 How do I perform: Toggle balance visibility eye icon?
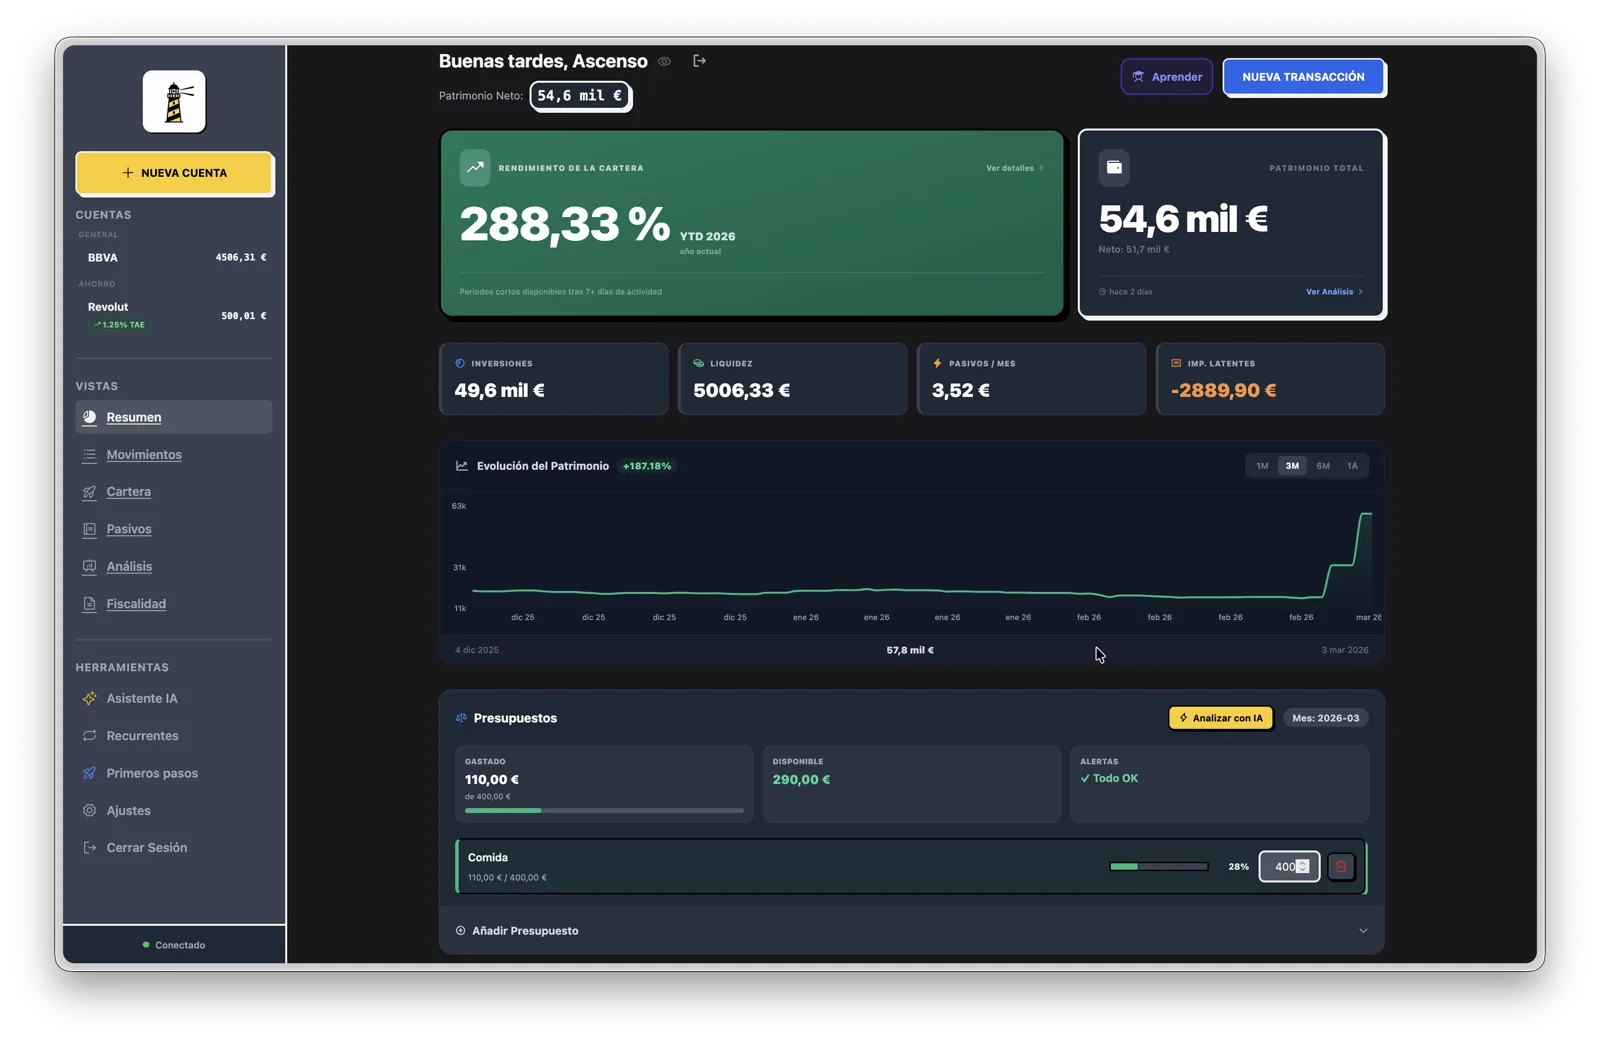coord(664,61)
